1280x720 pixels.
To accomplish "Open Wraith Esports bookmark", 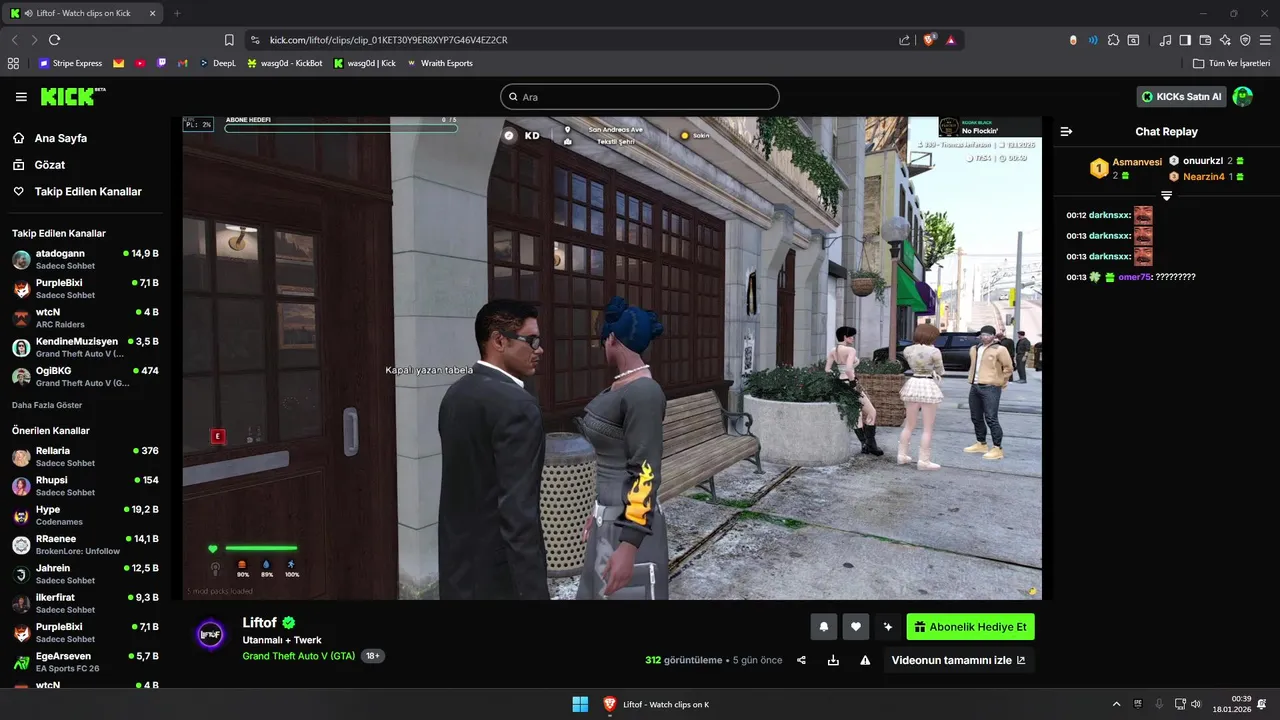I will click(x=439, y=63).
